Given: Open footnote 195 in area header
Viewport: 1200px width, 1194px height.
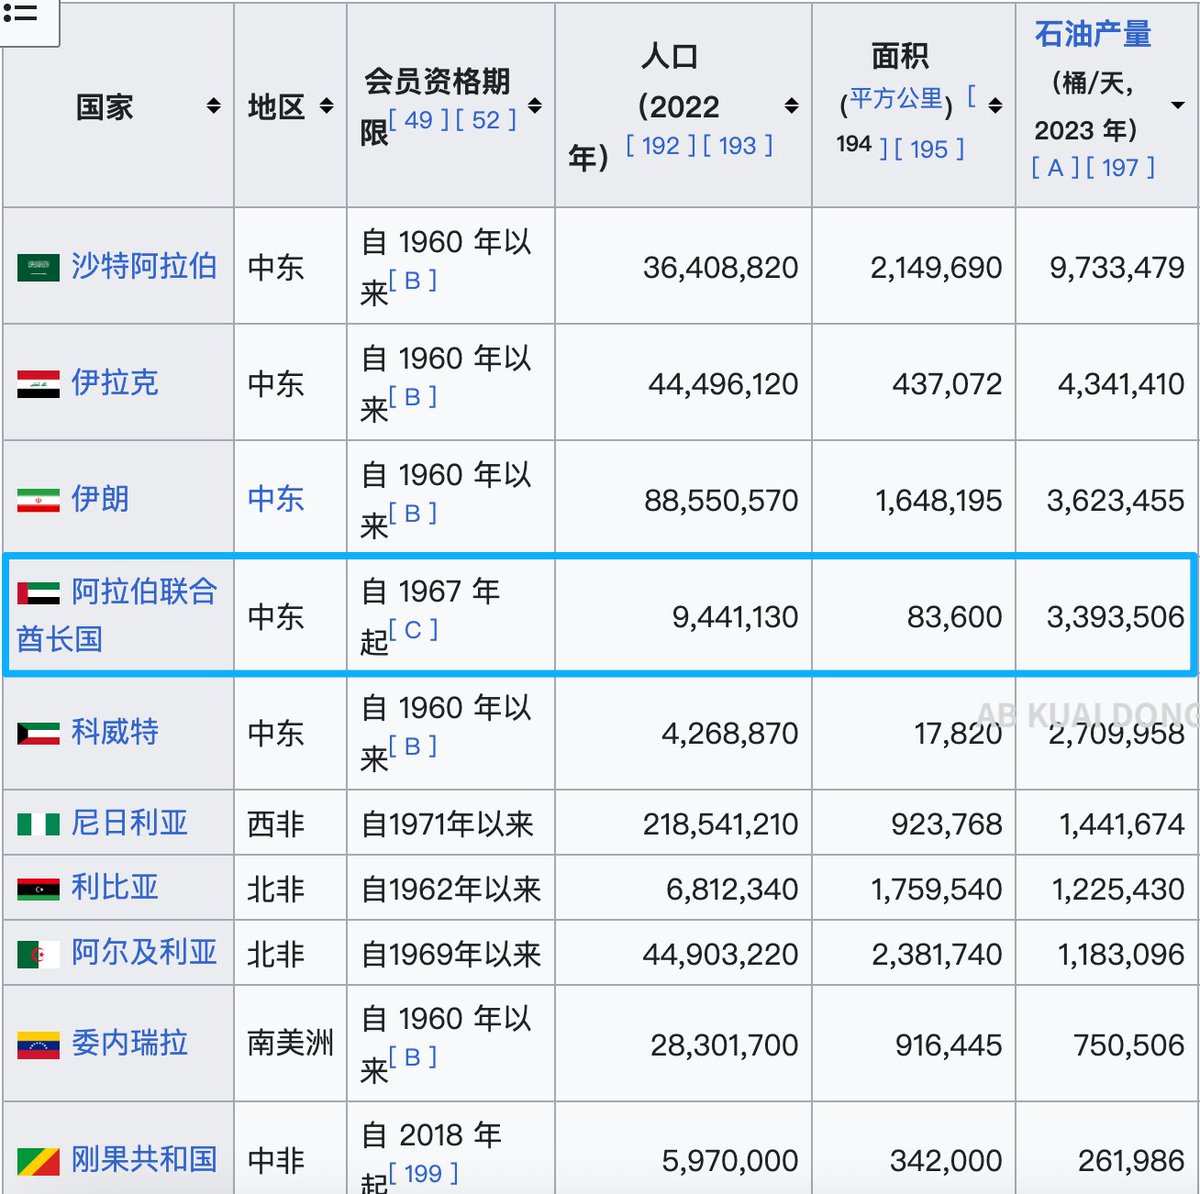Looking at the screenshot, I should 930,149.
